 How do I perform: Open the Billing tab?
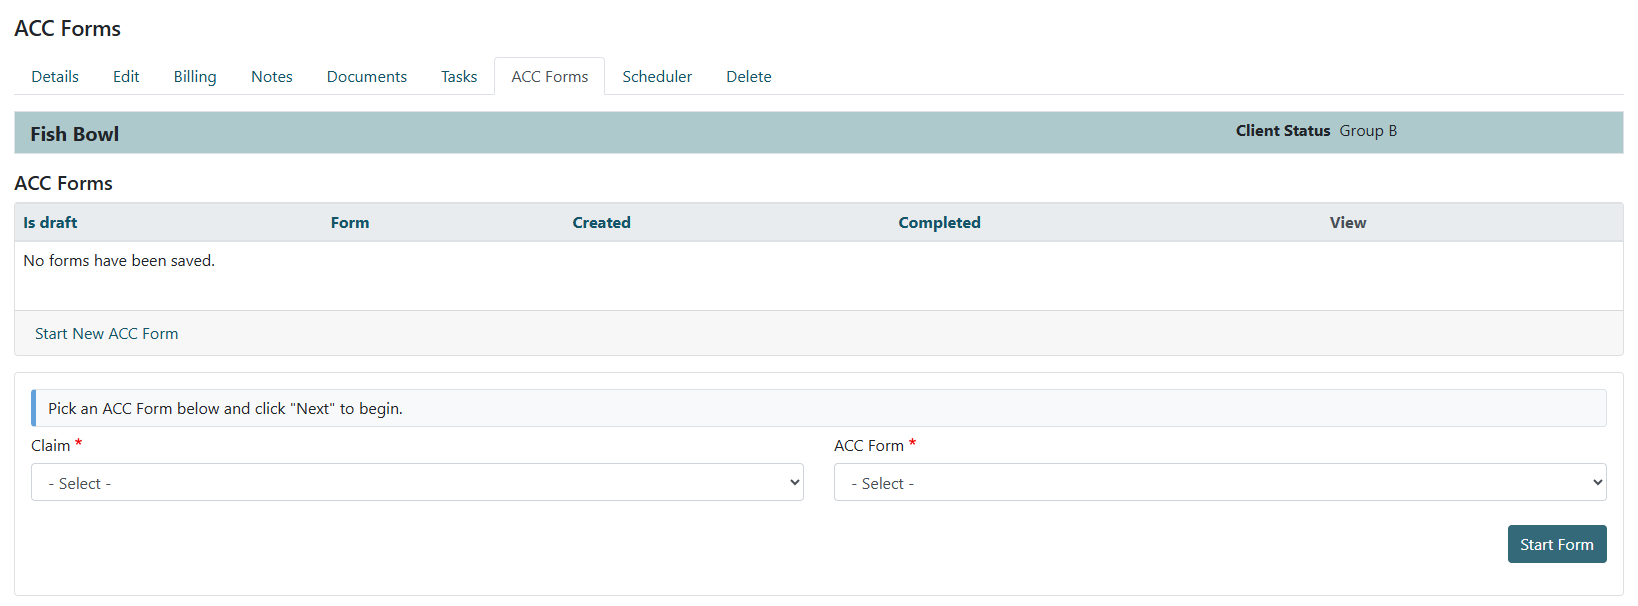pos(195,77)
